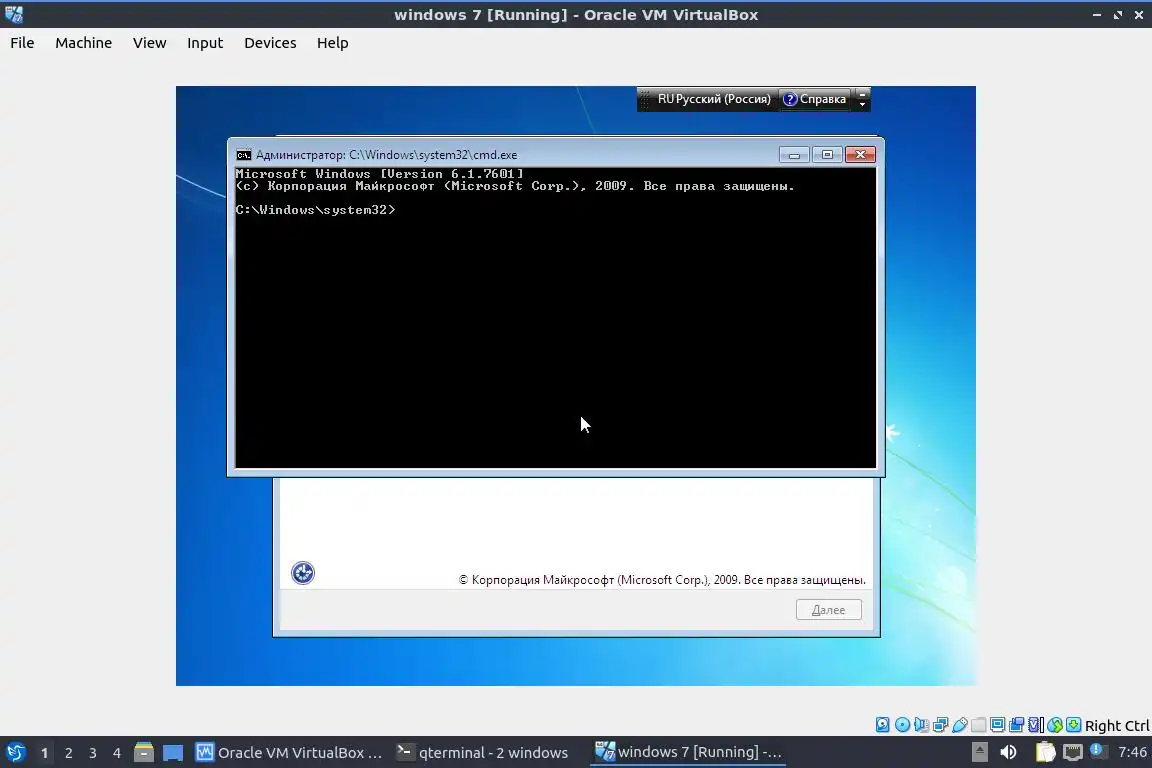This screenshot has height=768, width=1152.
Task: Click the wired network tray icon
Action: point(1073,752)
